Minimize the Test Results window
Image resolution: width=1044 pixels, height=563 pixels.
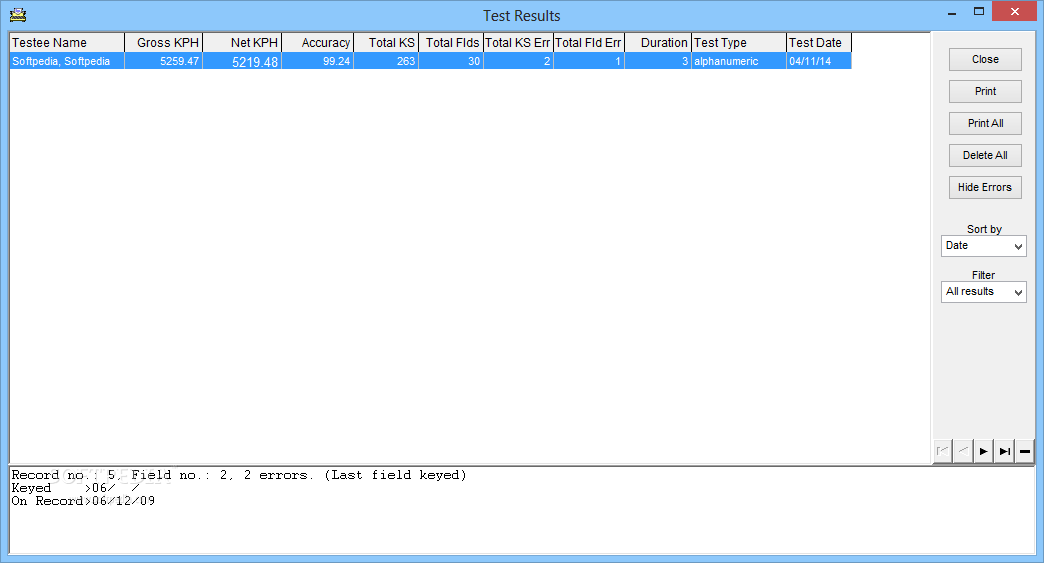click(952, 12)
